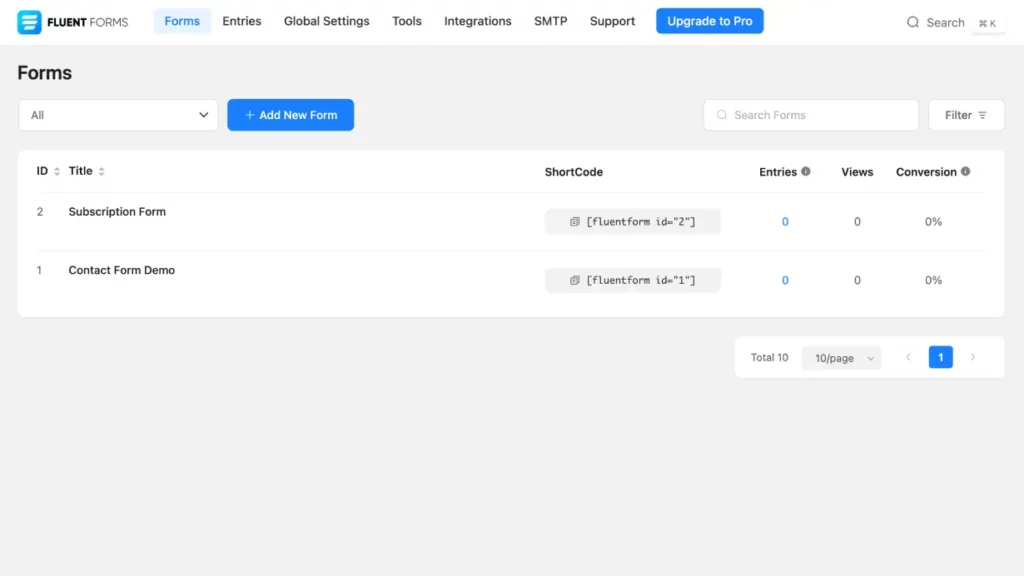Go to next page arrow
Image resolution: width=1024 pixels, height=576 pixels.
point(973,357)
